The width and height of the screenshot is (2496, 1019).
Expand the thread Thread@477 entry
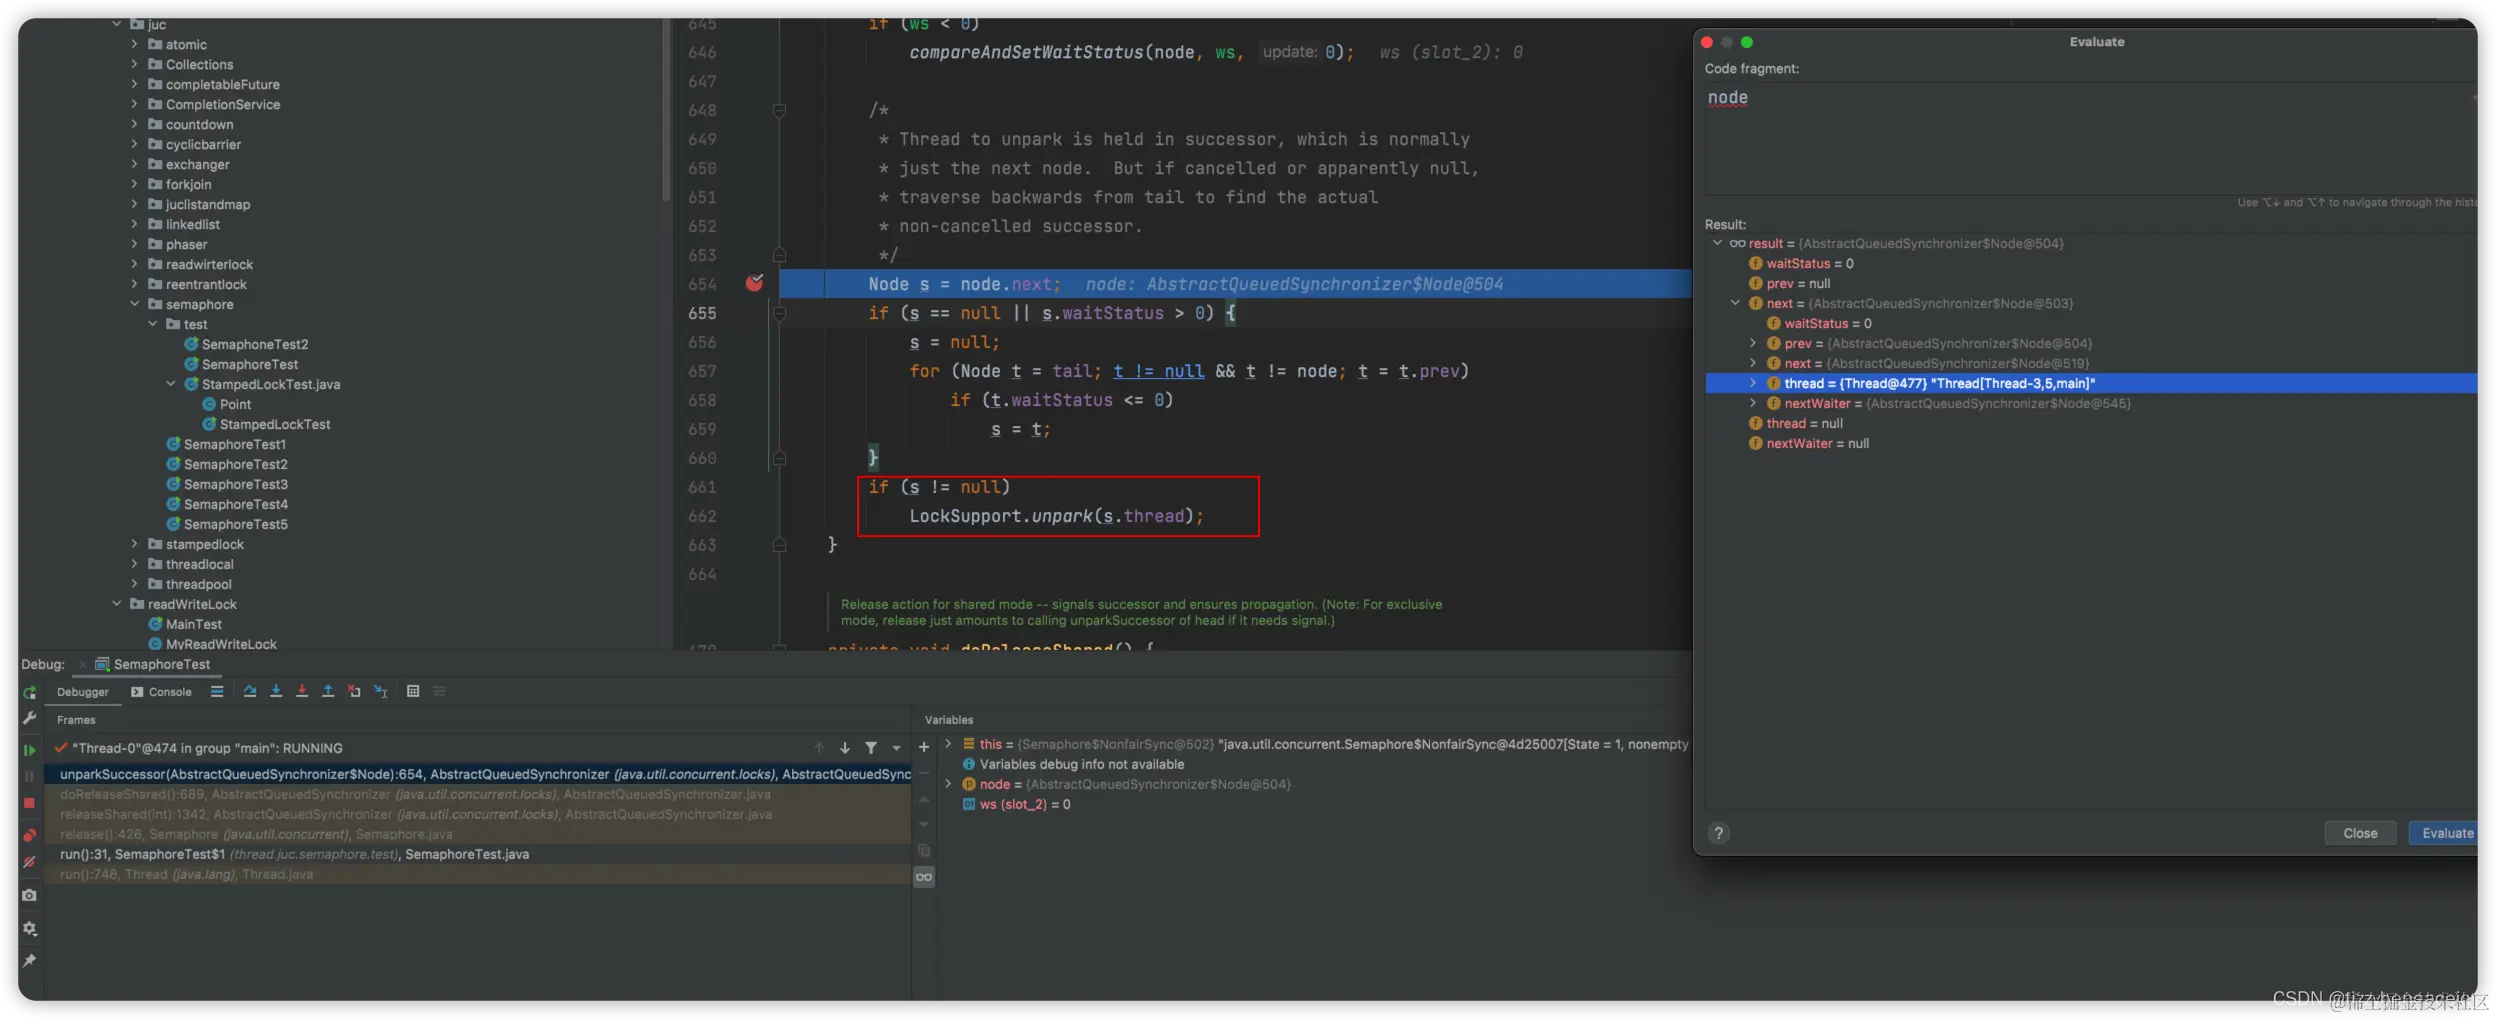point(1753,383)
